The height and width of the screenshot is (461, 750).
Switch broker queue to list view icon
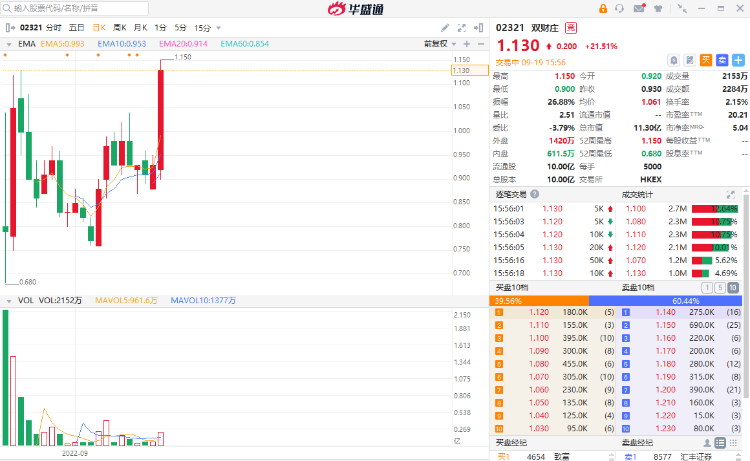[720, 443]
